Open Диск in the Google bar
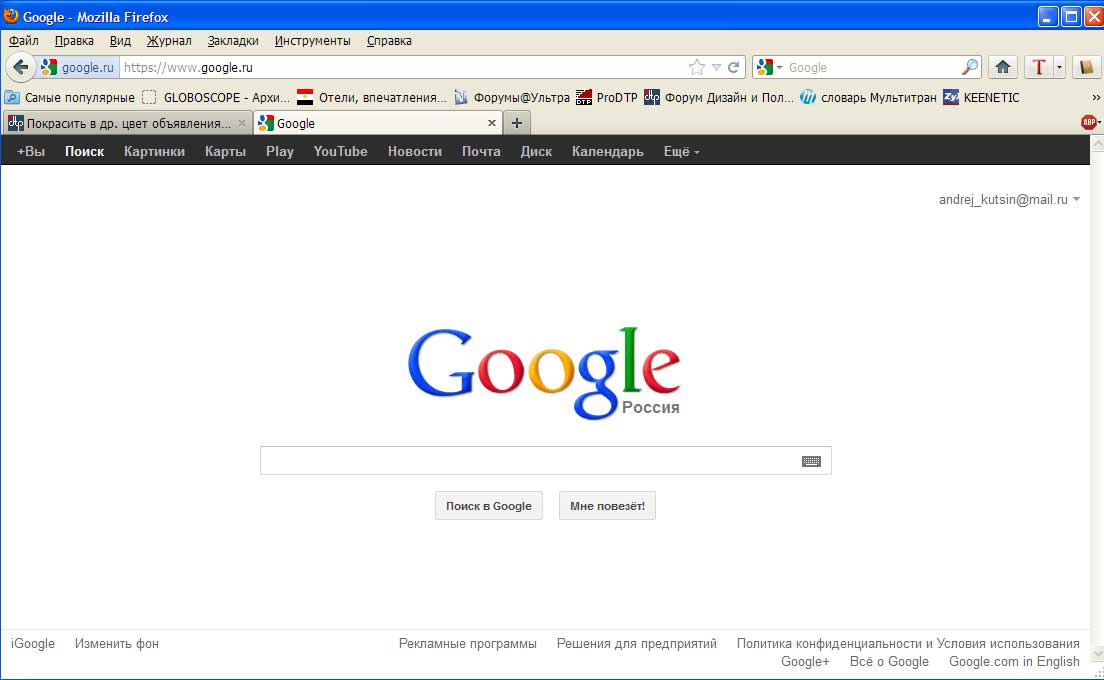 [x=536, y=151]
